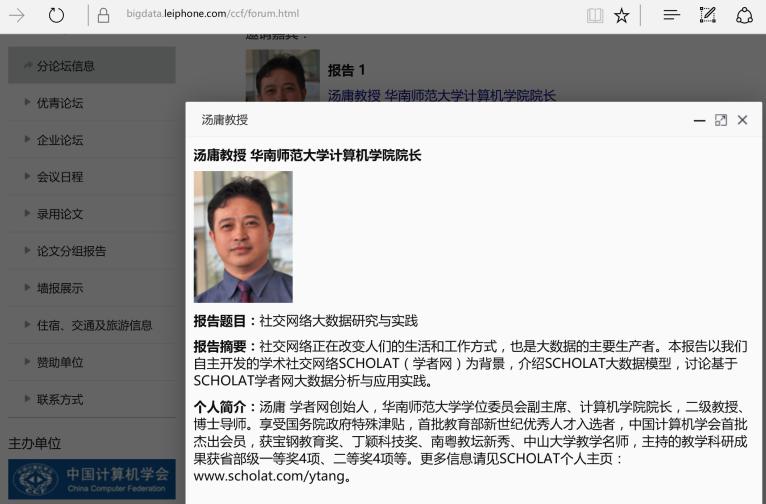Refresh the page with reload icon
Screen dimensions: 766x504
pyautogui.click(x=56, y=16)
